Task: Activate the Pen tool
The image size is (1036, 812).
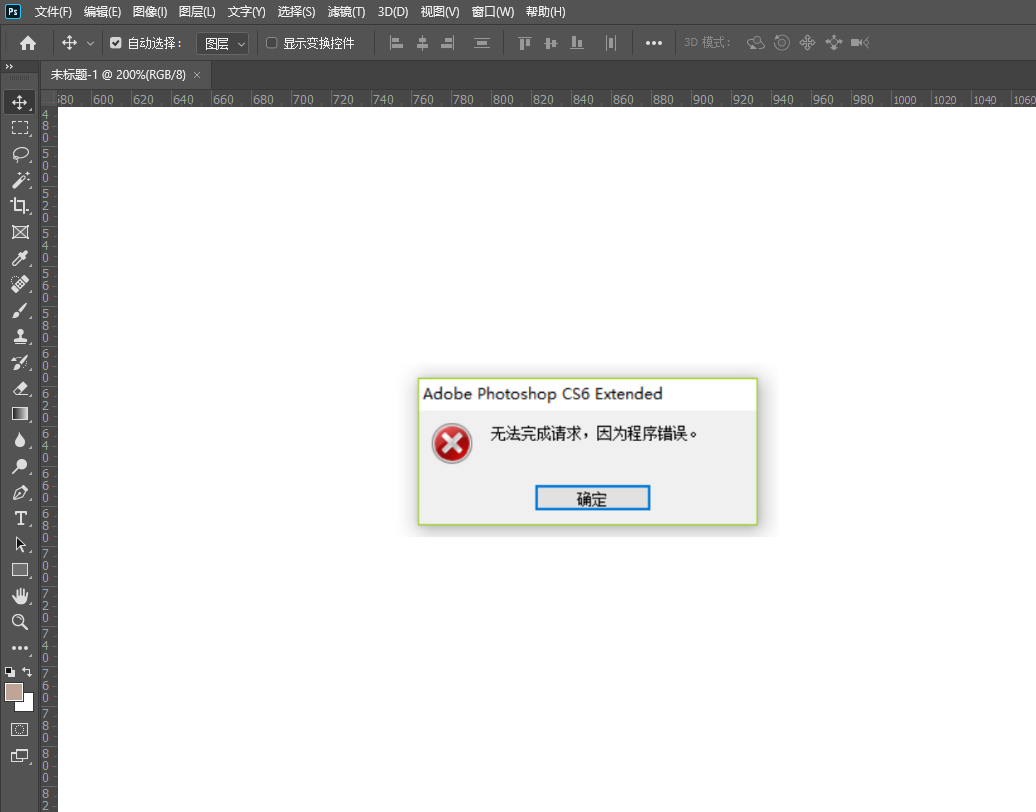Action: pos(20,492)
